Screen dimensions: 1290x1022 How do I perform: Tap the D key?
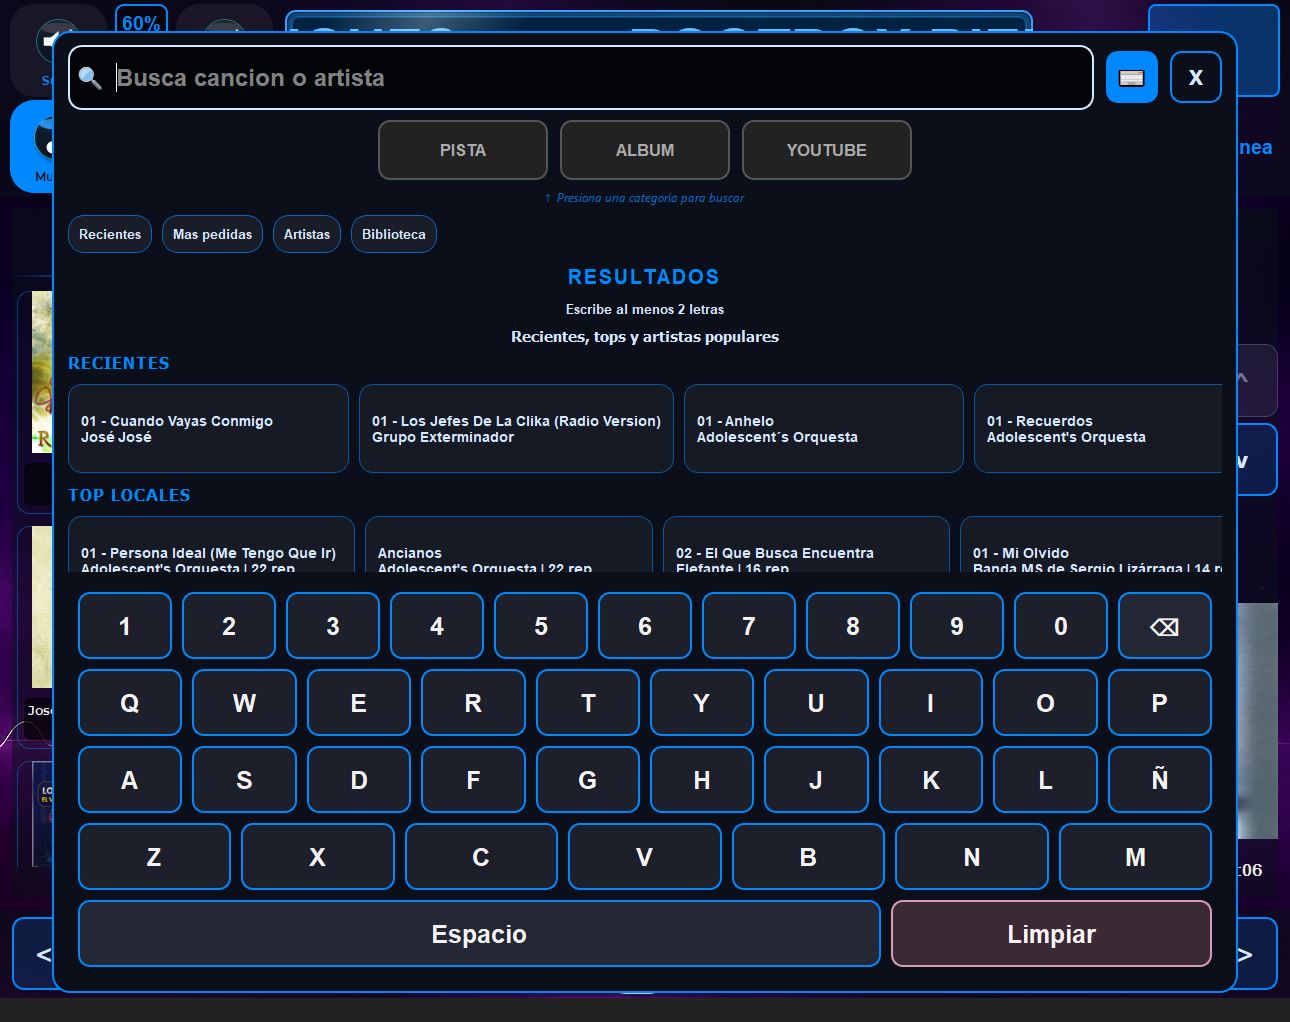pyautogui.click(x=359, y=780)
